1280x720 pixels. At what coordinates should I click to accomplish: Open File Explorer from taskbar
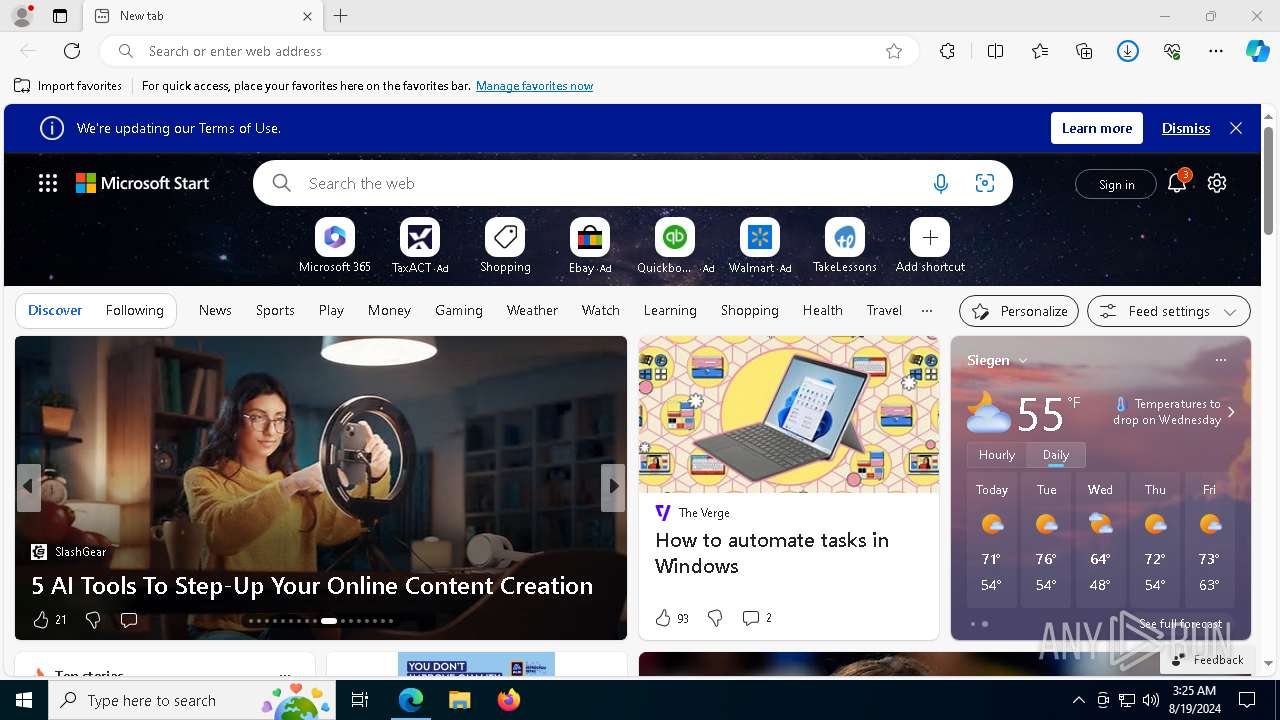coord(459,700)
